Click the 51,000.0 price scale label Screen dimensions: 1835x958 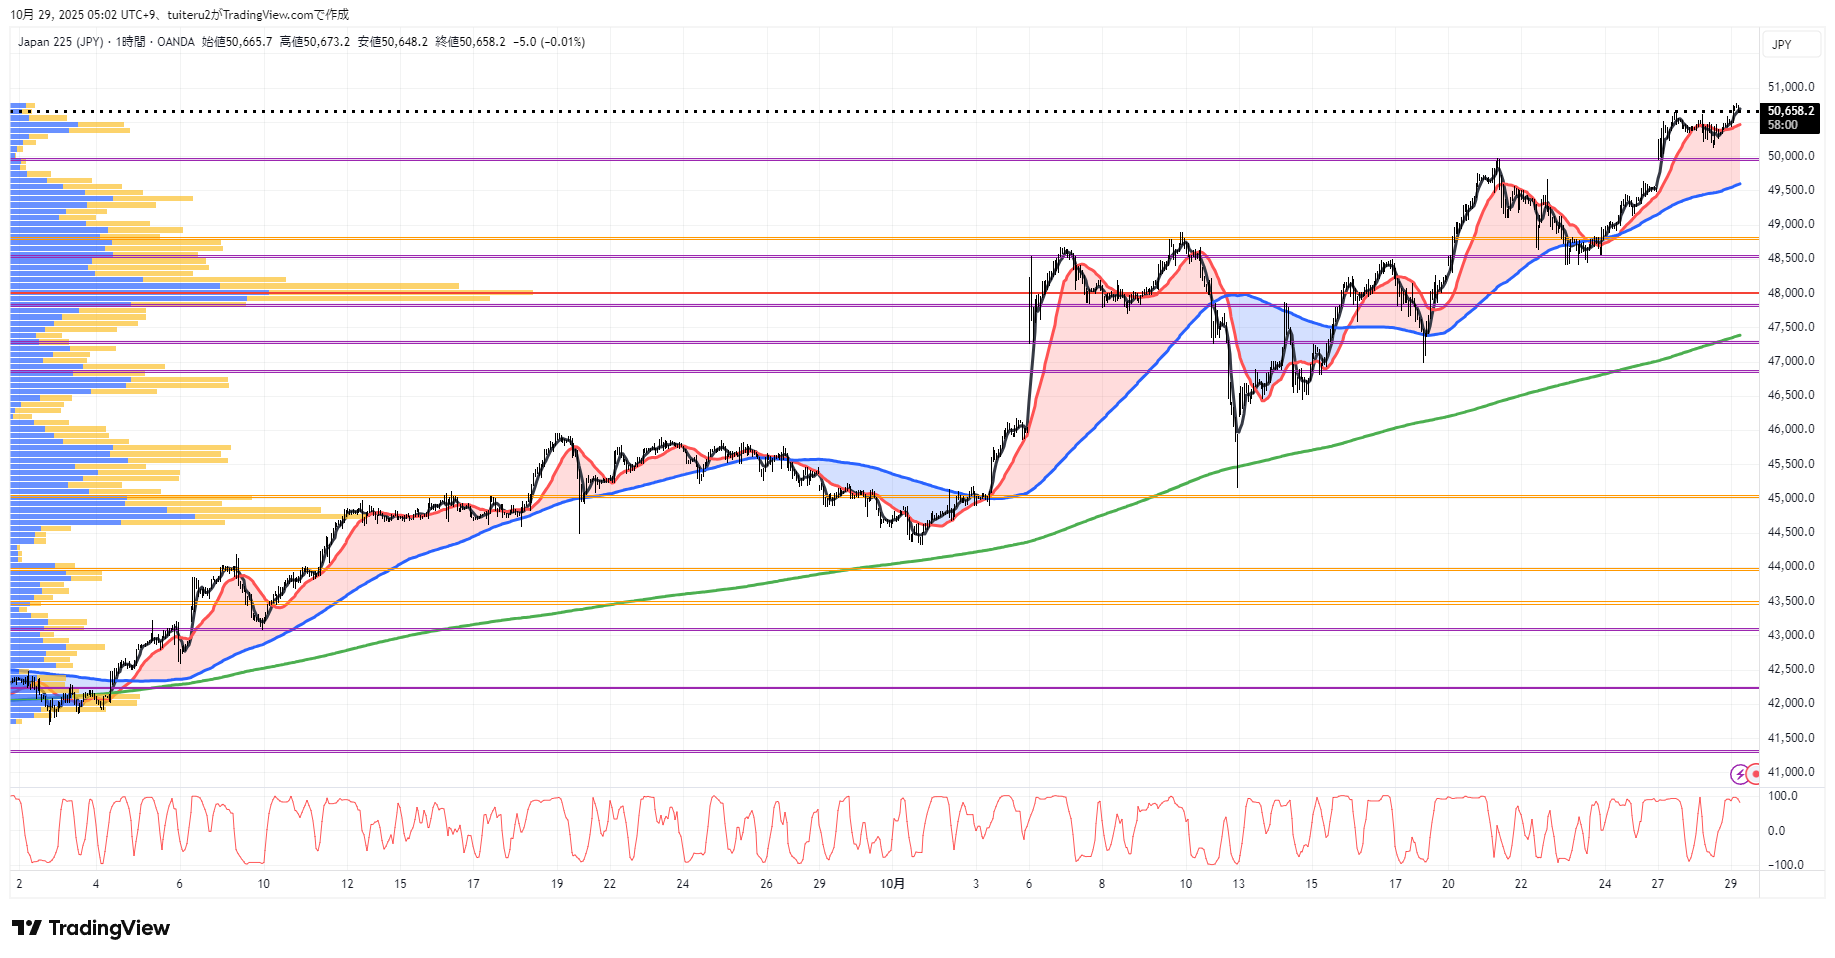[1790, 87]
